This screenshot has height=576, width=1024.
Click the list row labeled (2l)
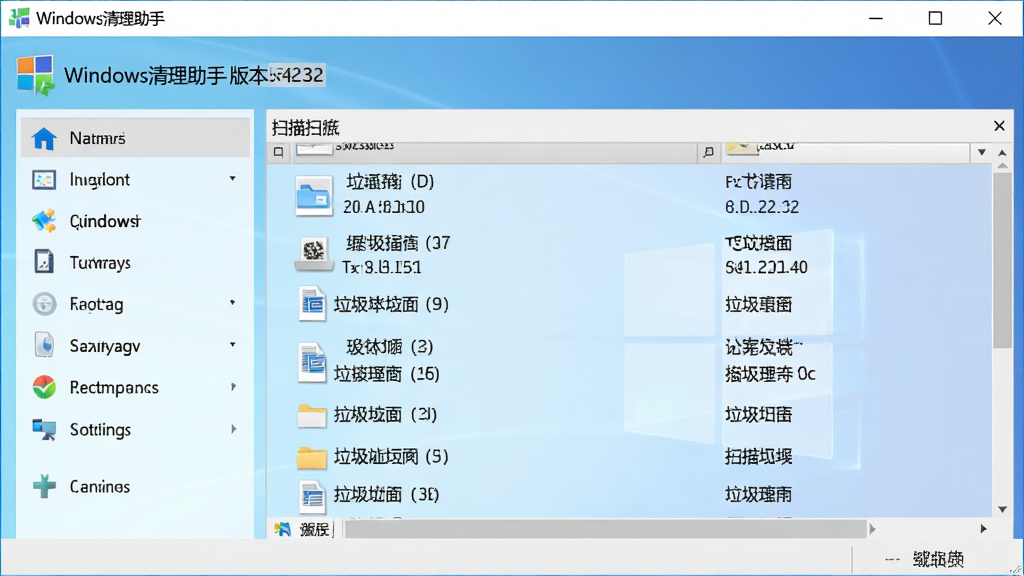pyautogui.click(x=630, y=415)
